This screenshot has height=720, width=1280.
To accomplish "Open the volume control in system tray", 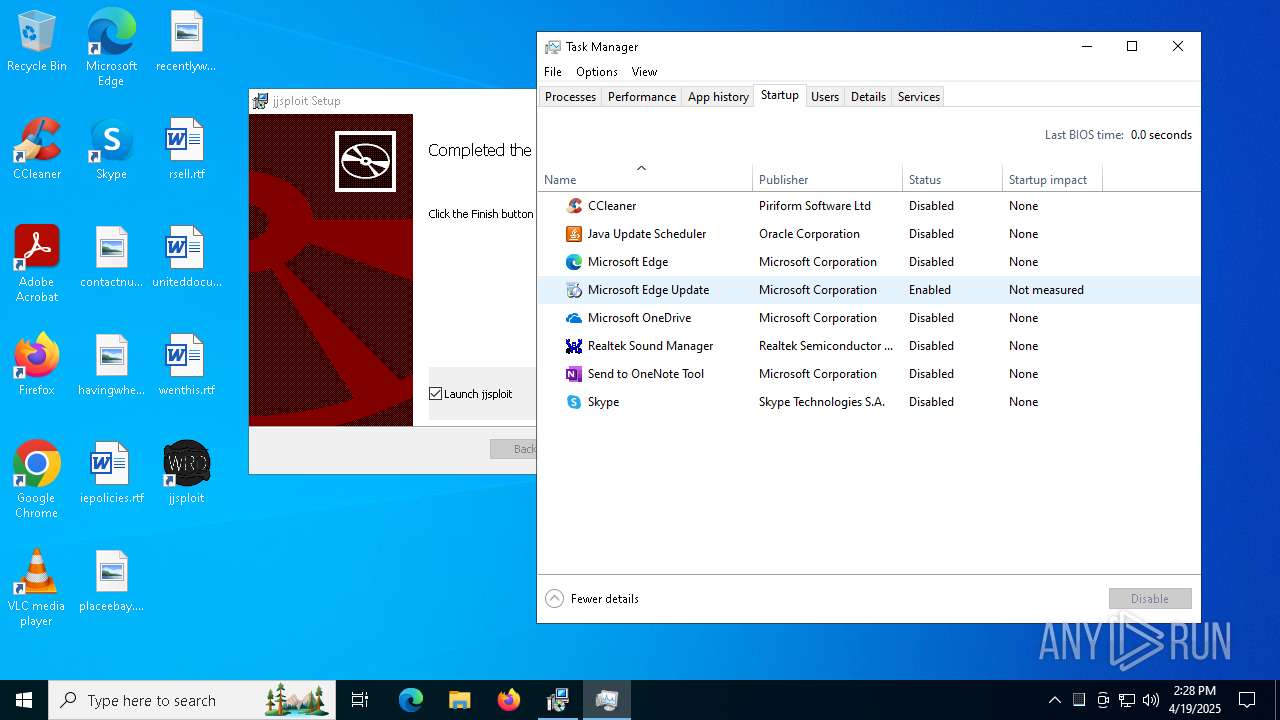I will pos(1151,700).
